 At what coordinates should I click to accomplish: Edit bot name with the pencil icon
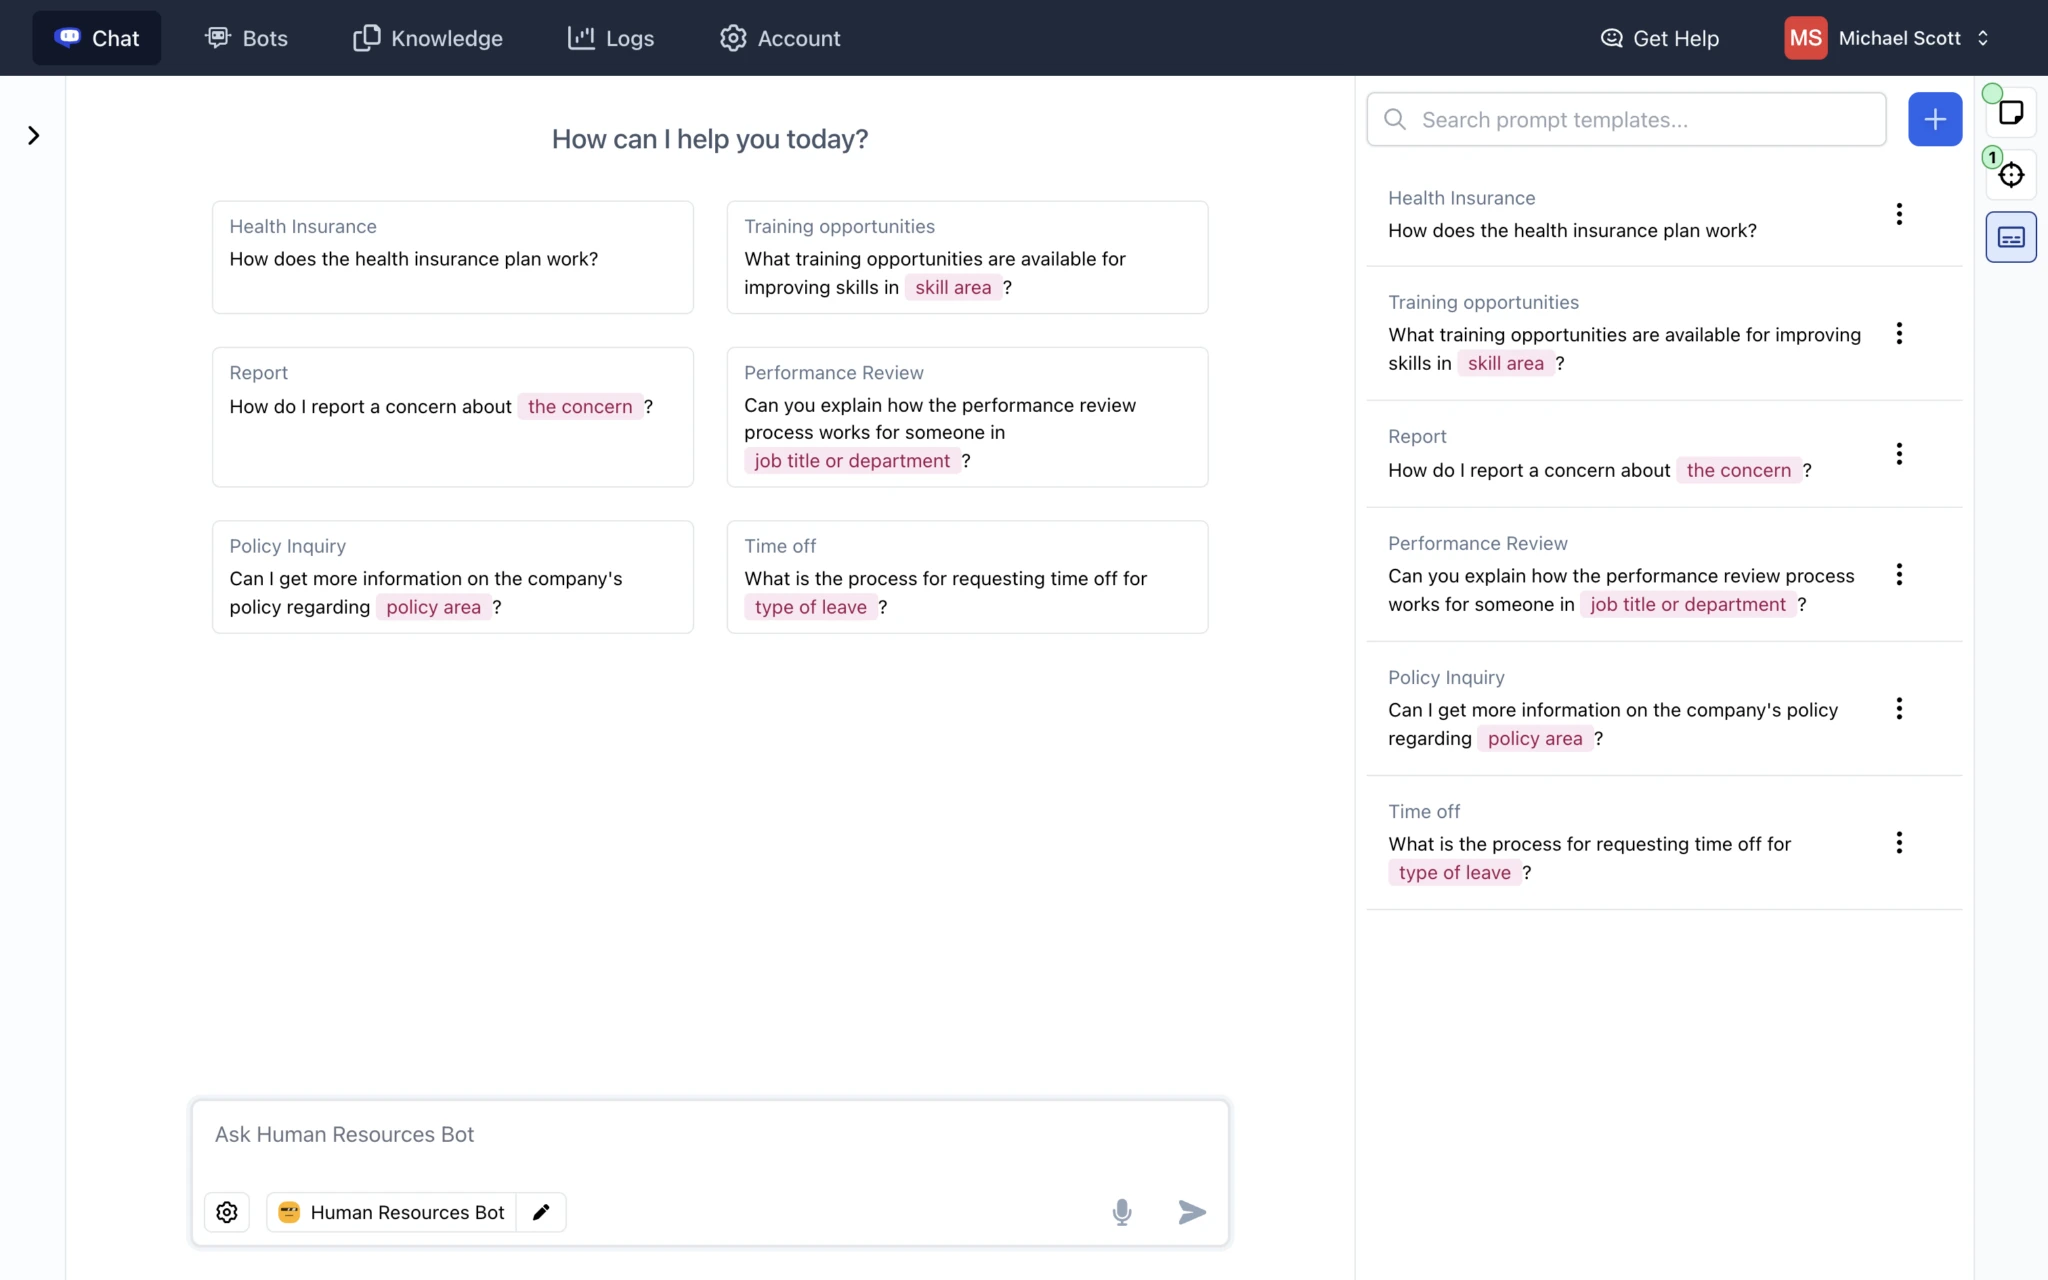(541, 1212)
